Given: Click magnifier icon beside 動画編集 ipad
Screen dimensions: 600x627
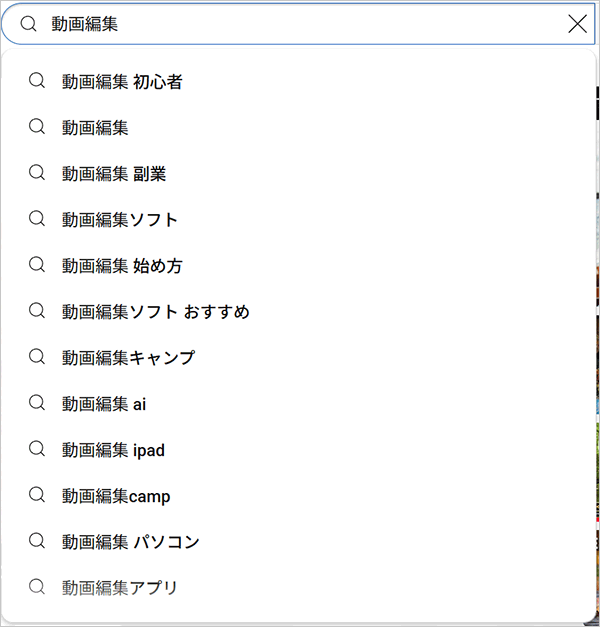Looking at the screenshot, I should [x=37, y=449].
